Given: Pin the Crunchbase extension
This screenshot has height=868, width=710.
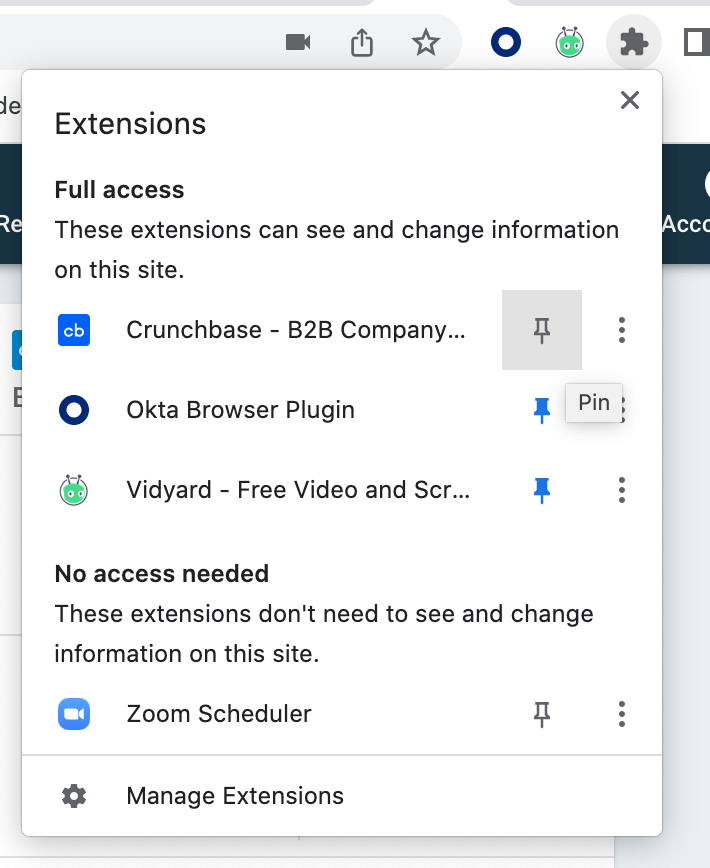Looking at the screenshot, I should click(x=541, y=329).
